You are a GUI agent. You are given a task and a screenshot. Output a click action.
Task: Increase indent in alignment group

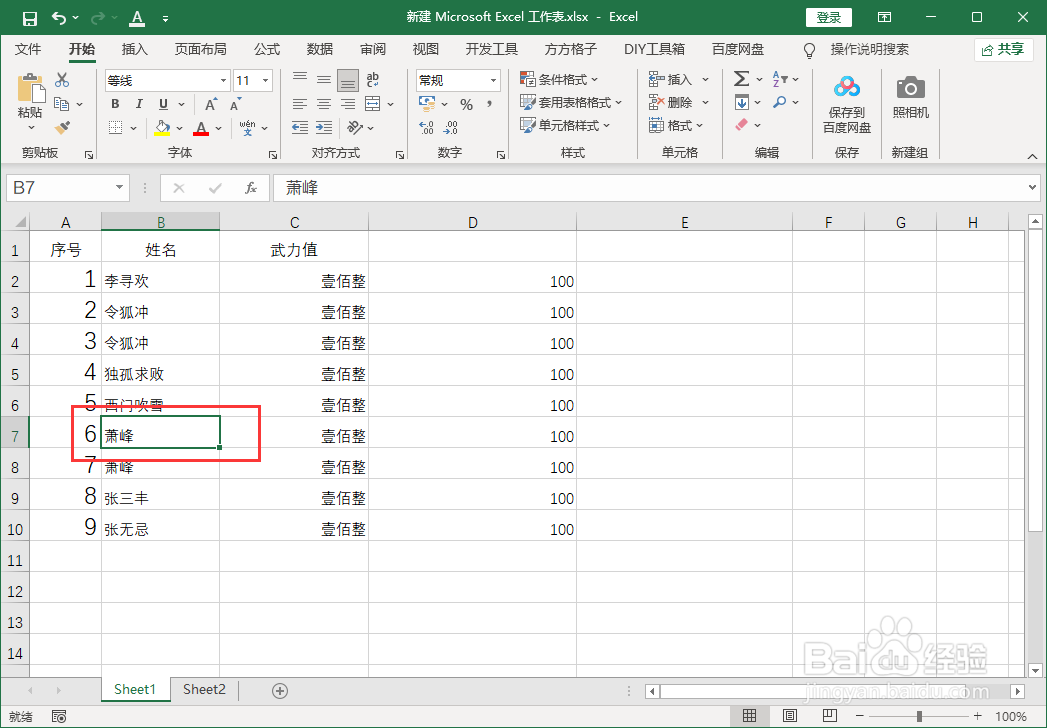(324, 127)
